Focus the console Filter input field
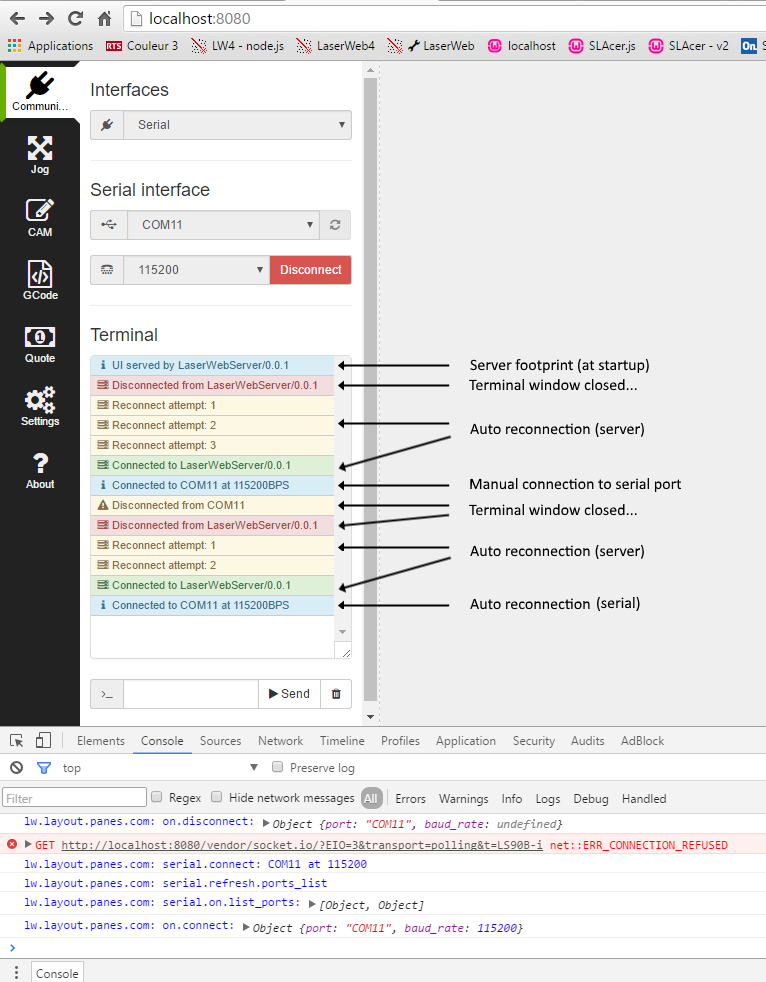This screenshot has height=982, width=766. (x=75, y=798)
